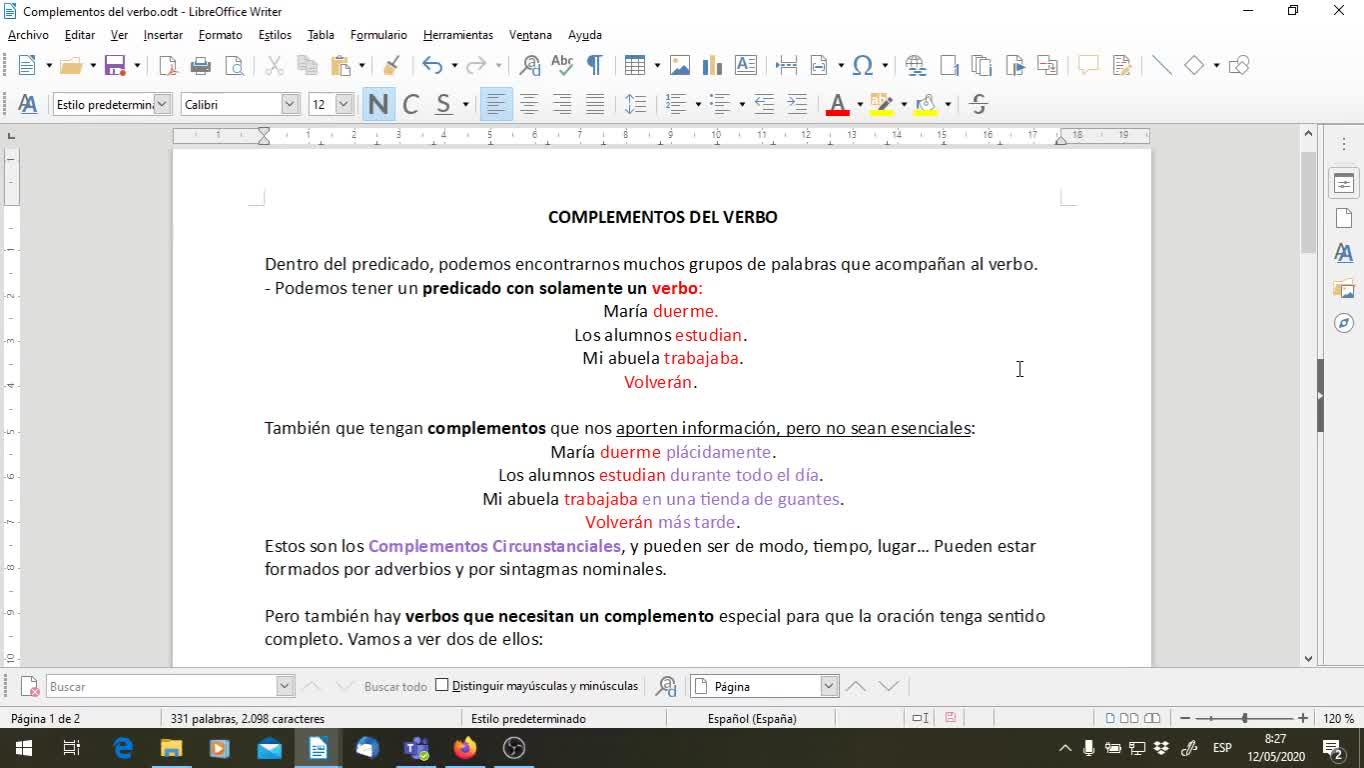Insert a special character (Omega icon)
1364x768 pixels.
click(x=863, y=66)
